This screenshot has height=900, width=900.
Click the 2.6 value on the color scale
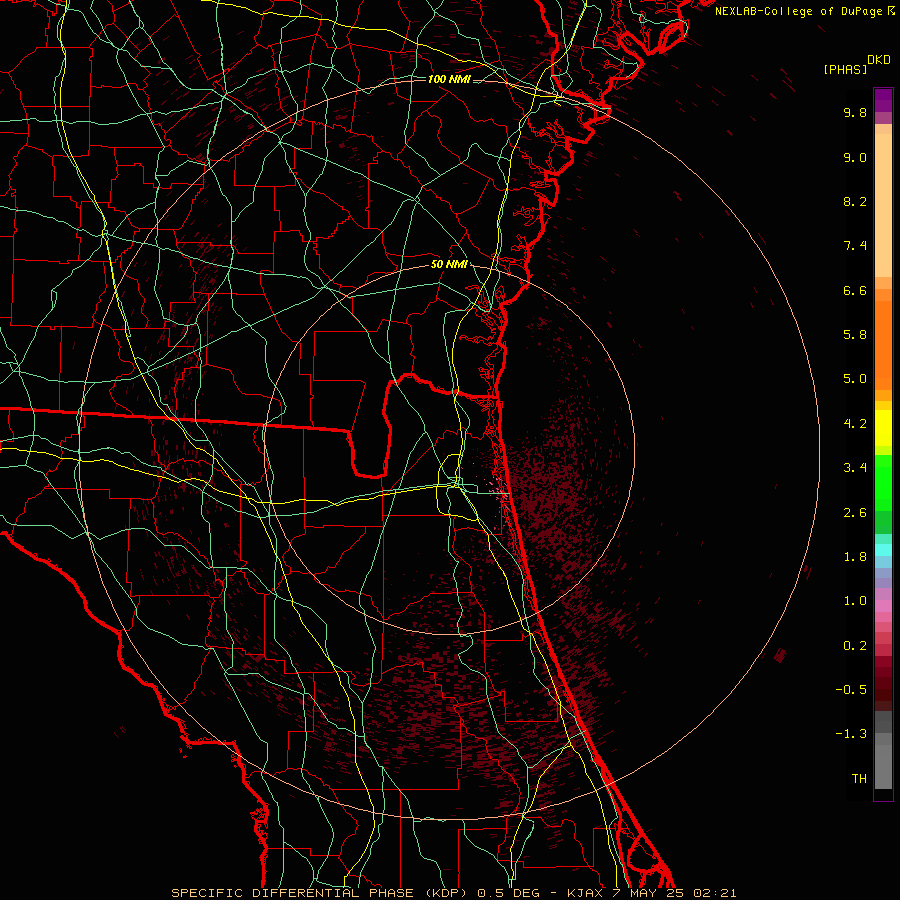[x=855, y=513]
